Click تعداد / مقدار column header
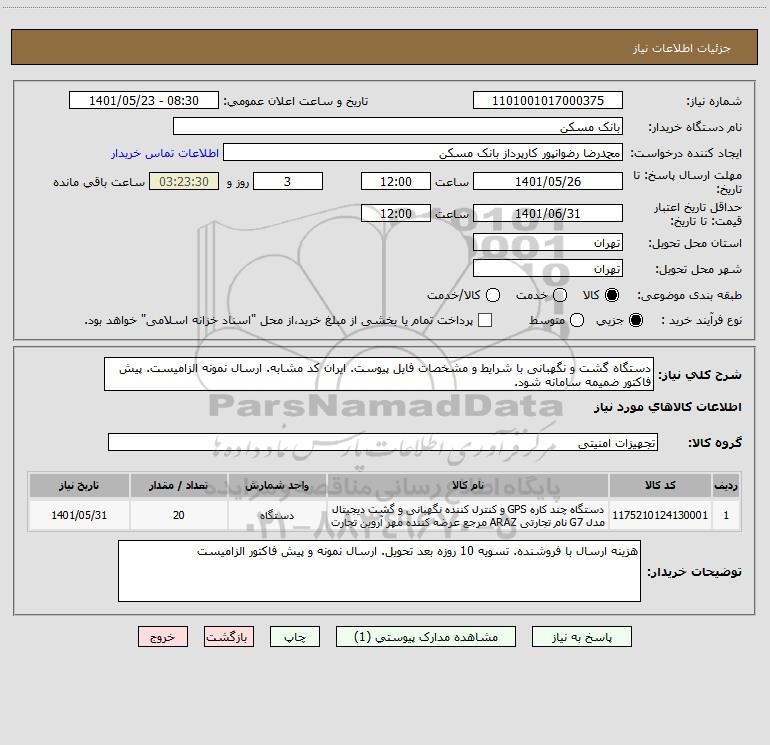The image size is (770, 745). coord(179,485)
